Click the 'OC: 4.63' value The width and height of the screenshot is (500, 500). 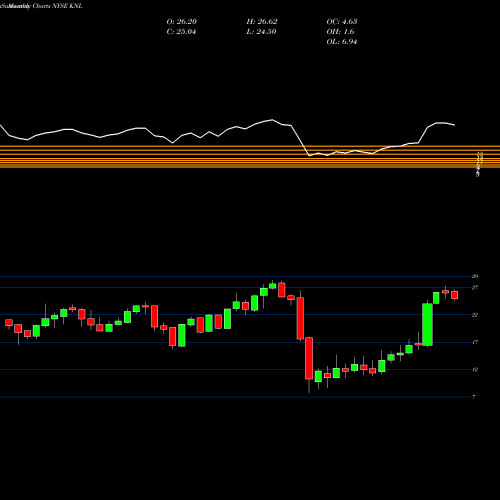[342, 21]
